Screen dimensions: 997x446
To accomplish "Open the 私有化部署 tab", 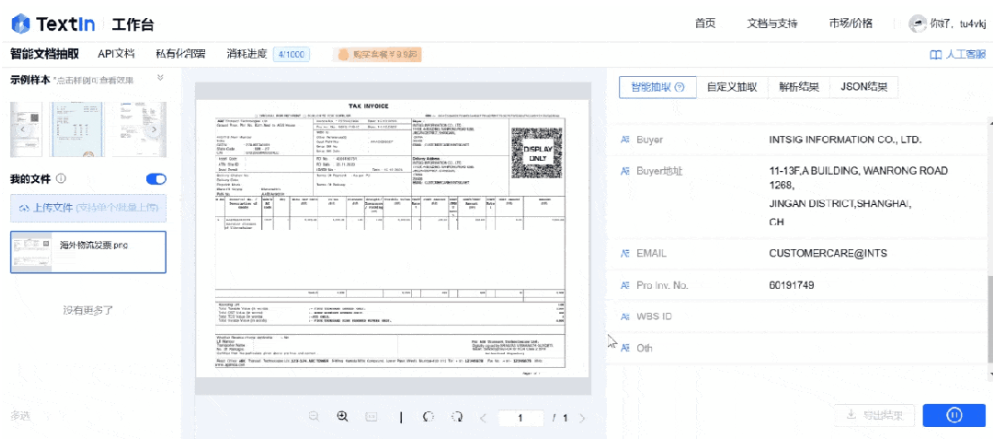I will [x=181, y=54].
